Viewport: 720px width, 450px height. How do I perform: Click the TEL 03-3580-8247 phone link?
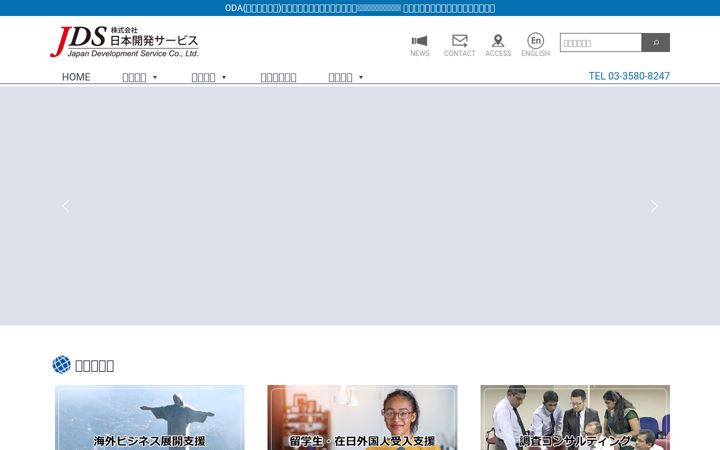(x=629, y=76)
